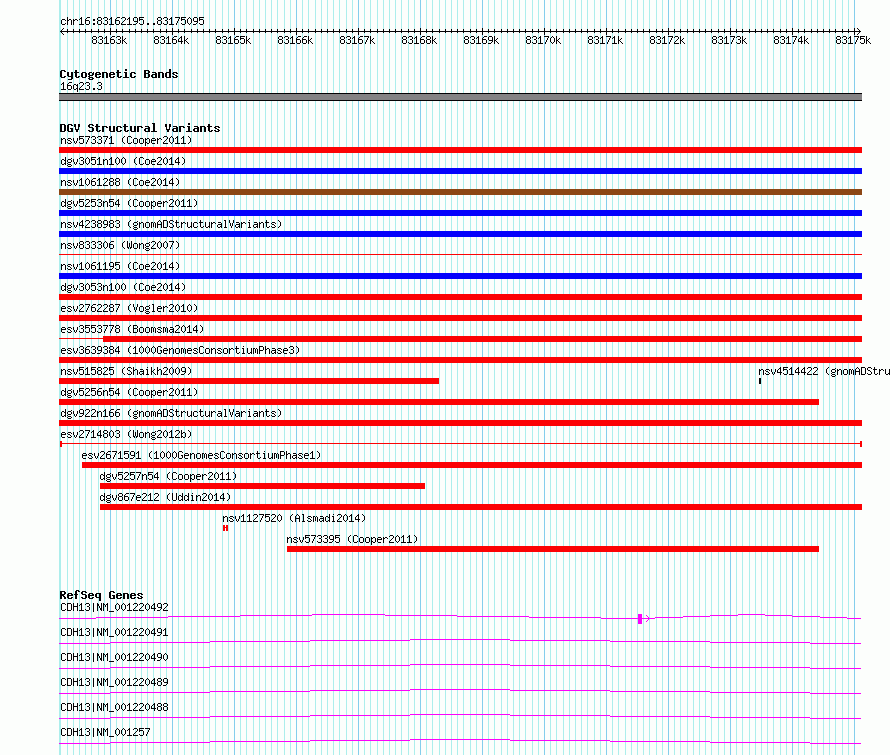Select nsv1061195 (Coe2014) blue variant bar
Viewport: 890px width, 755px height.
coord(460,276)
